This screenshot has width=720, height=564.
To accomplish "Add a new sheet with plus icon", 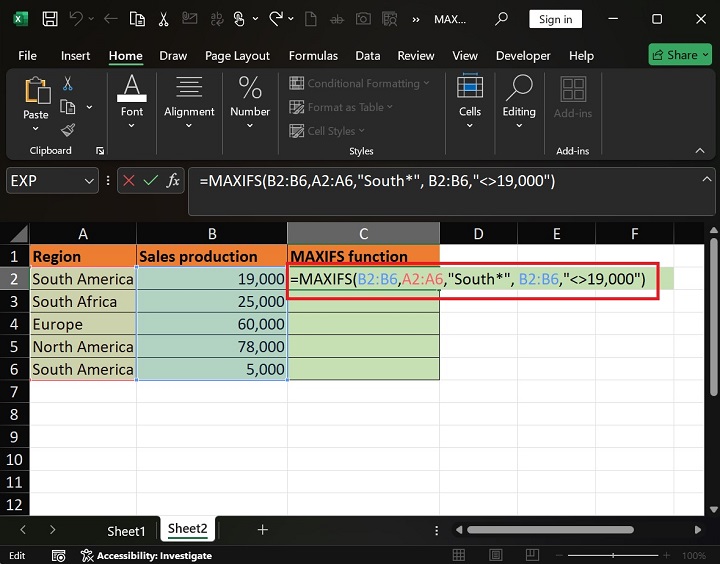I will pyautogui.click(x=262, y=530).
